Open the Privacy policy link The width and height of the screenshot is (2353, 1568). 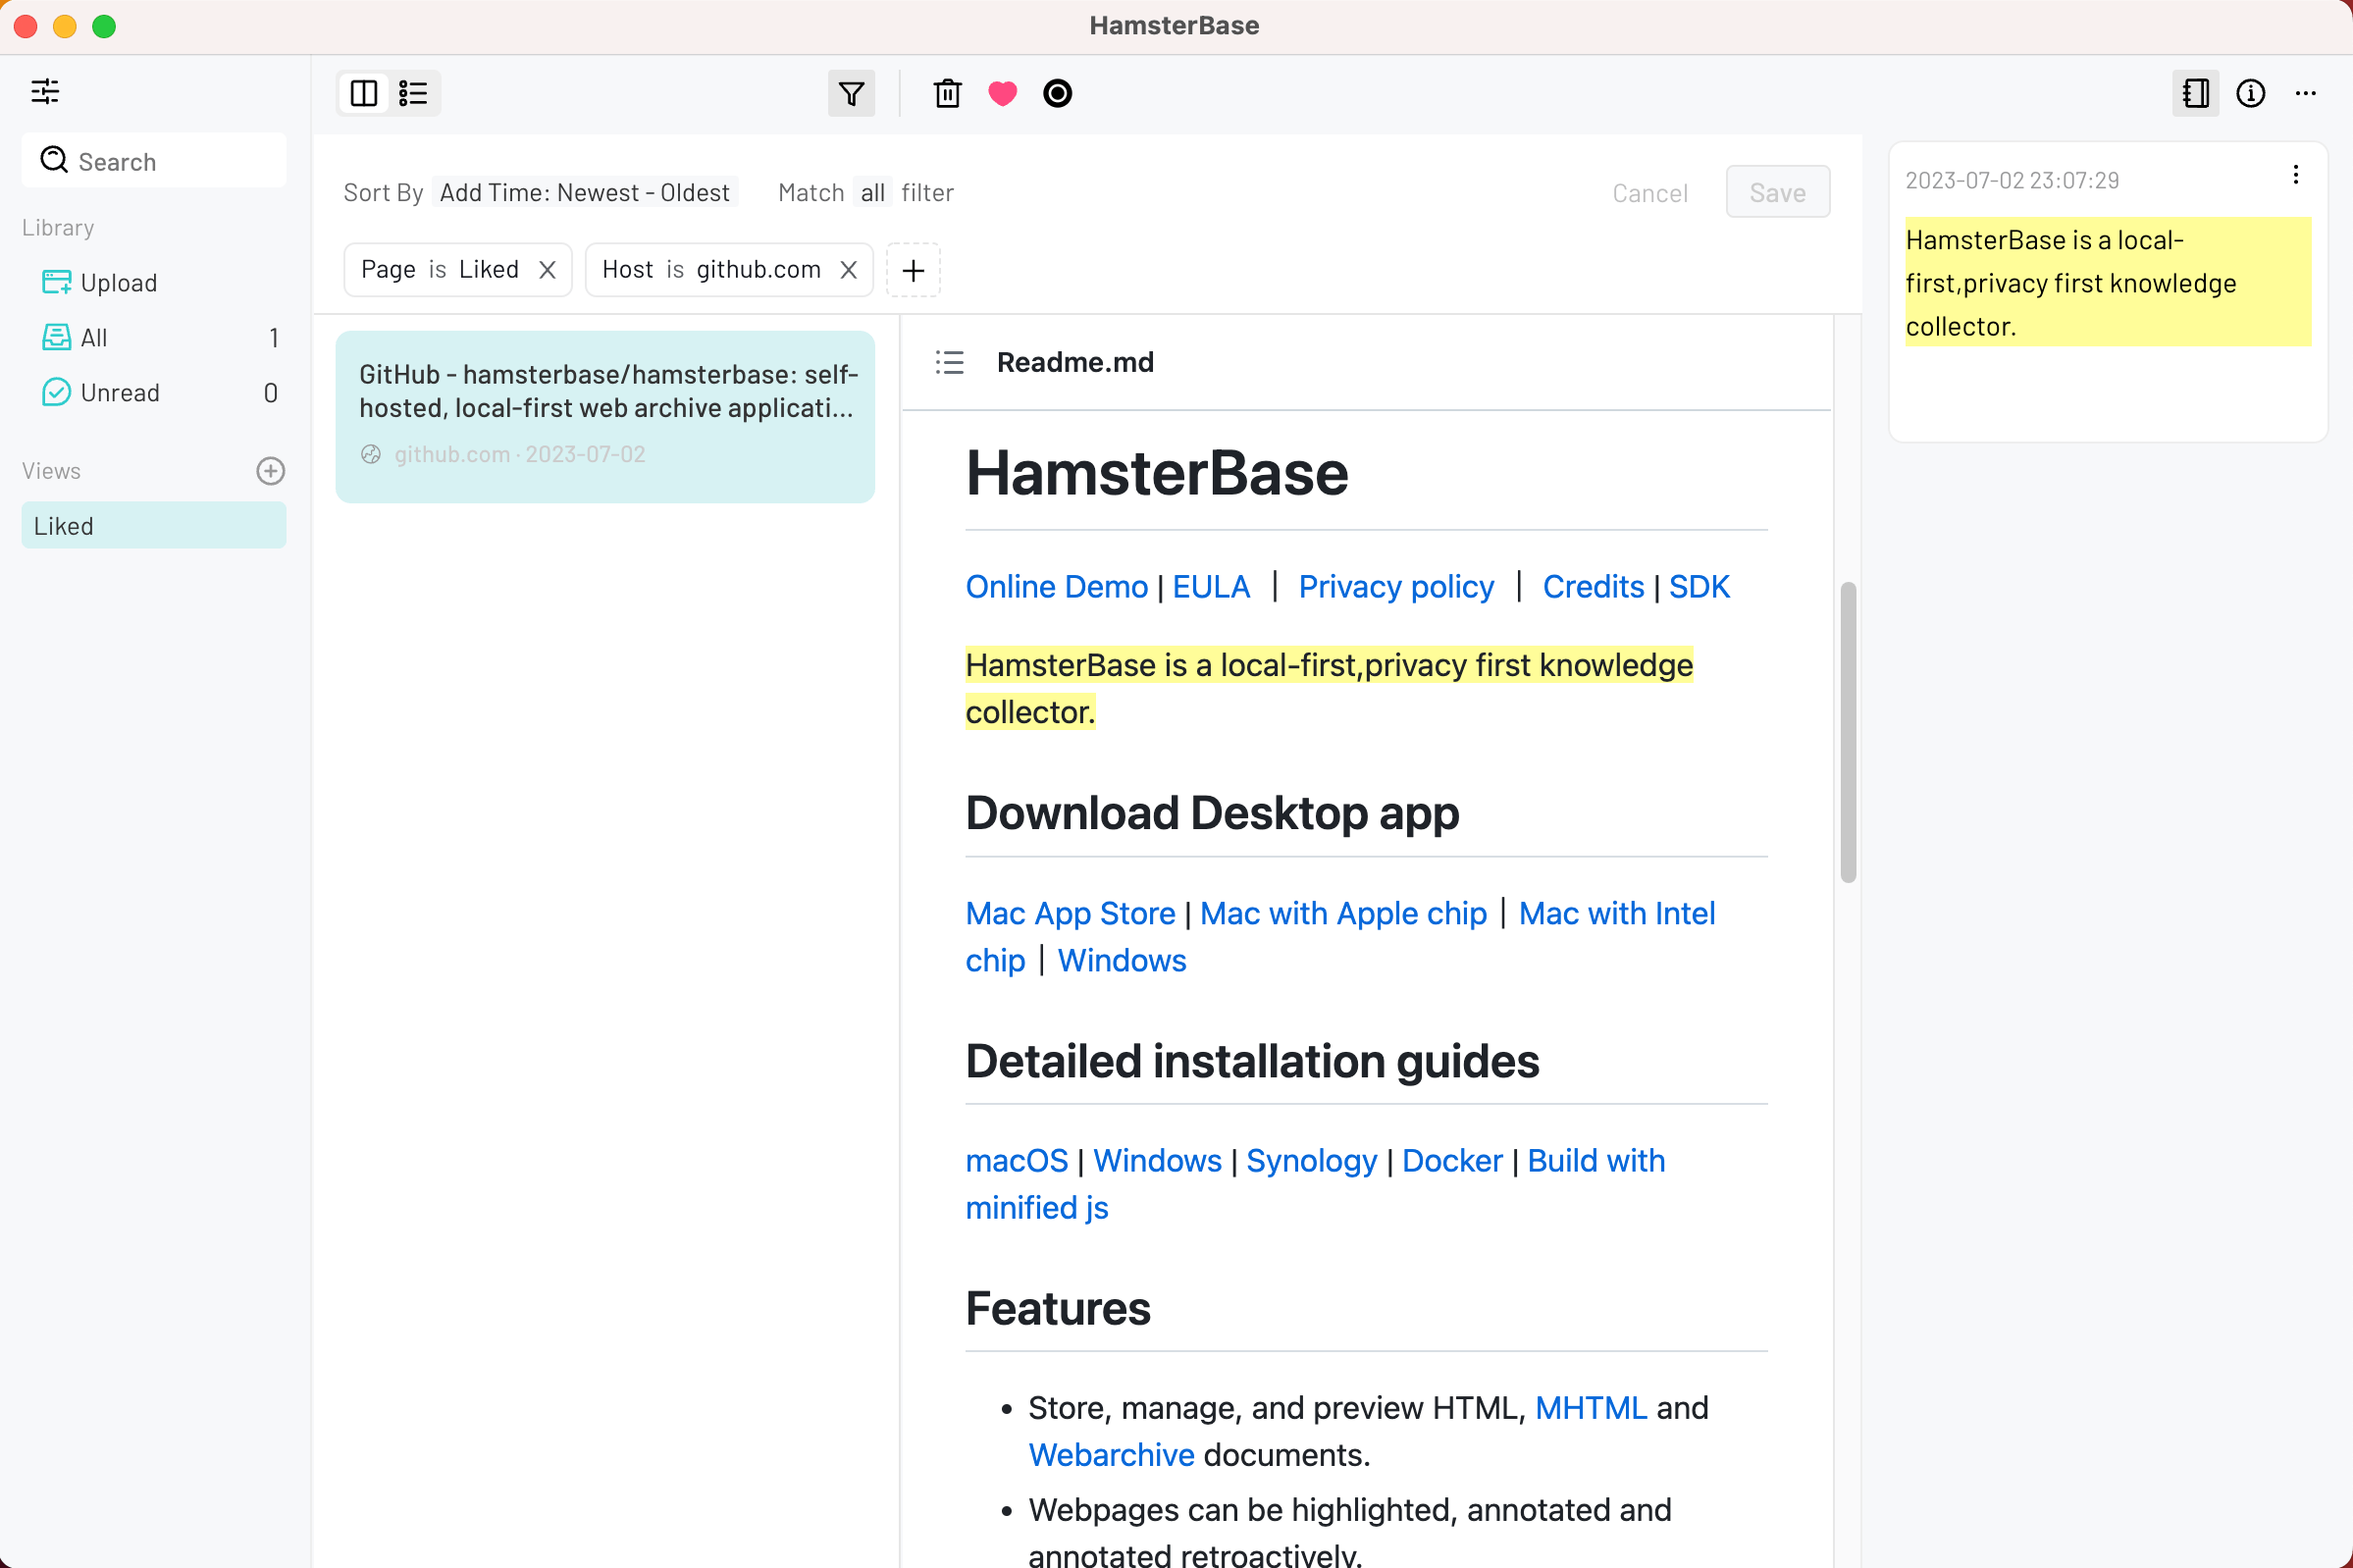coord(1396,587)
